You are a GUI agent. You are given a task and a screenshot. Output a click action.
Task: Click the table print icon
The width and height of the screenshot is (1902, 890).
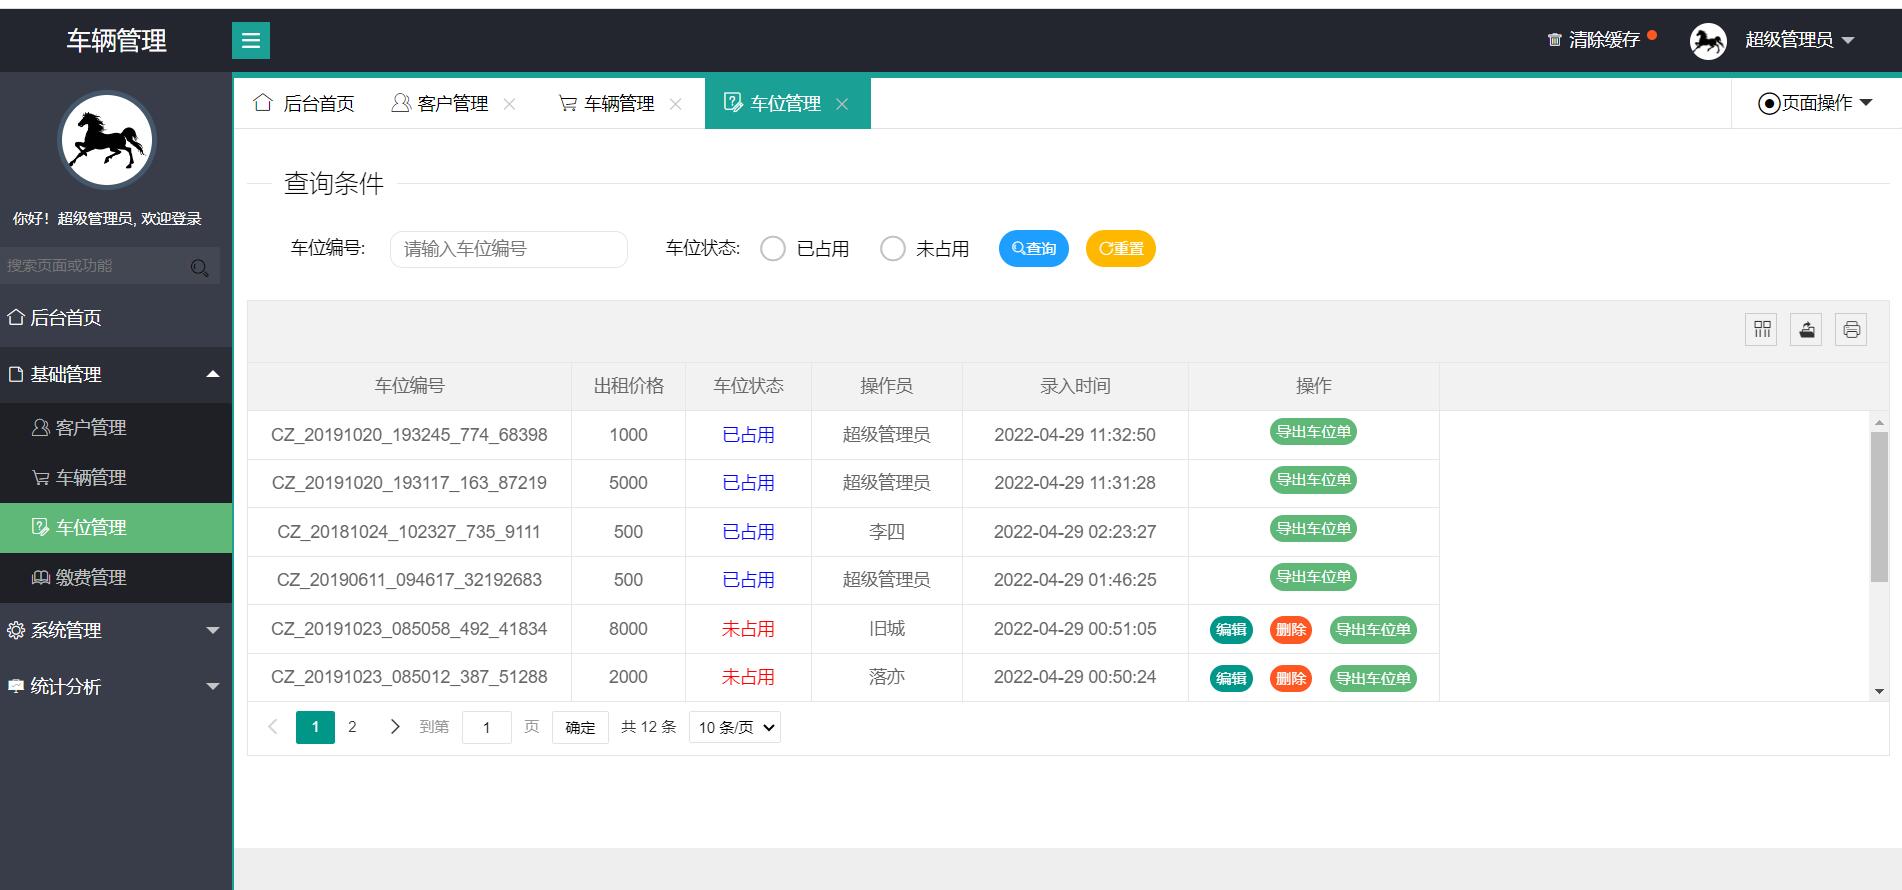(1851, 329)
